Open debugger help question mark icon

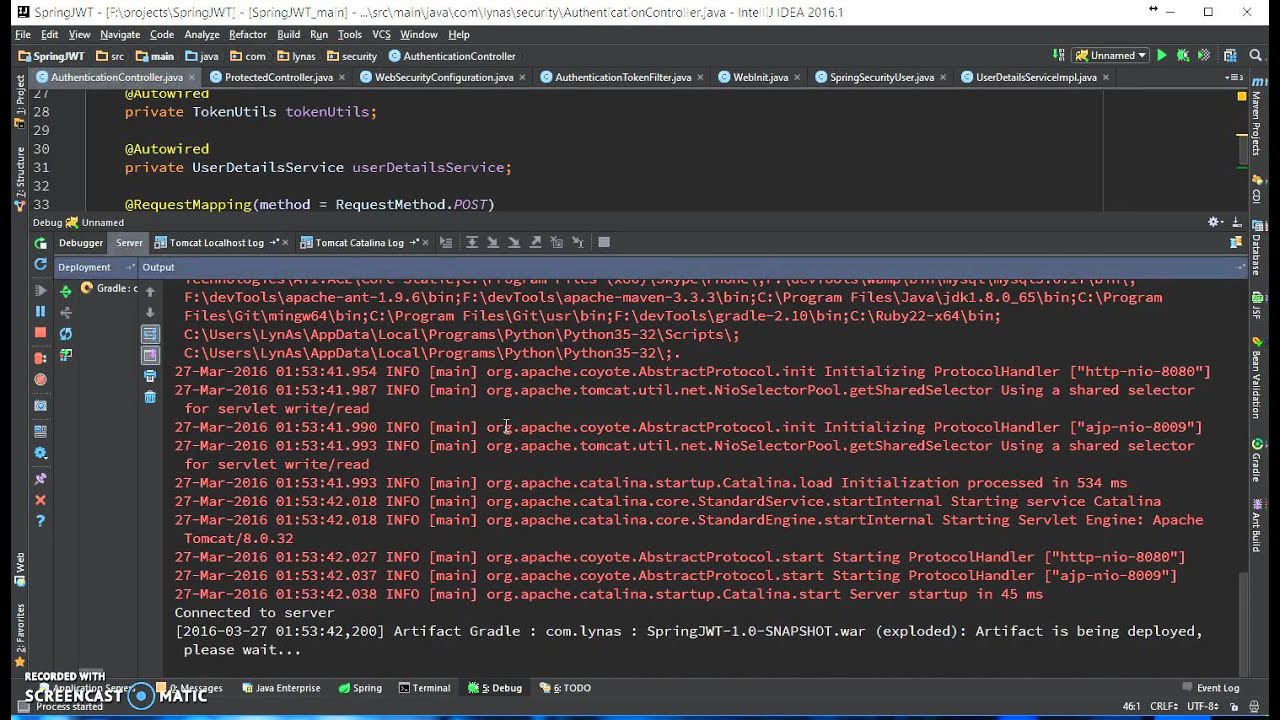click(x=40, y=521)
